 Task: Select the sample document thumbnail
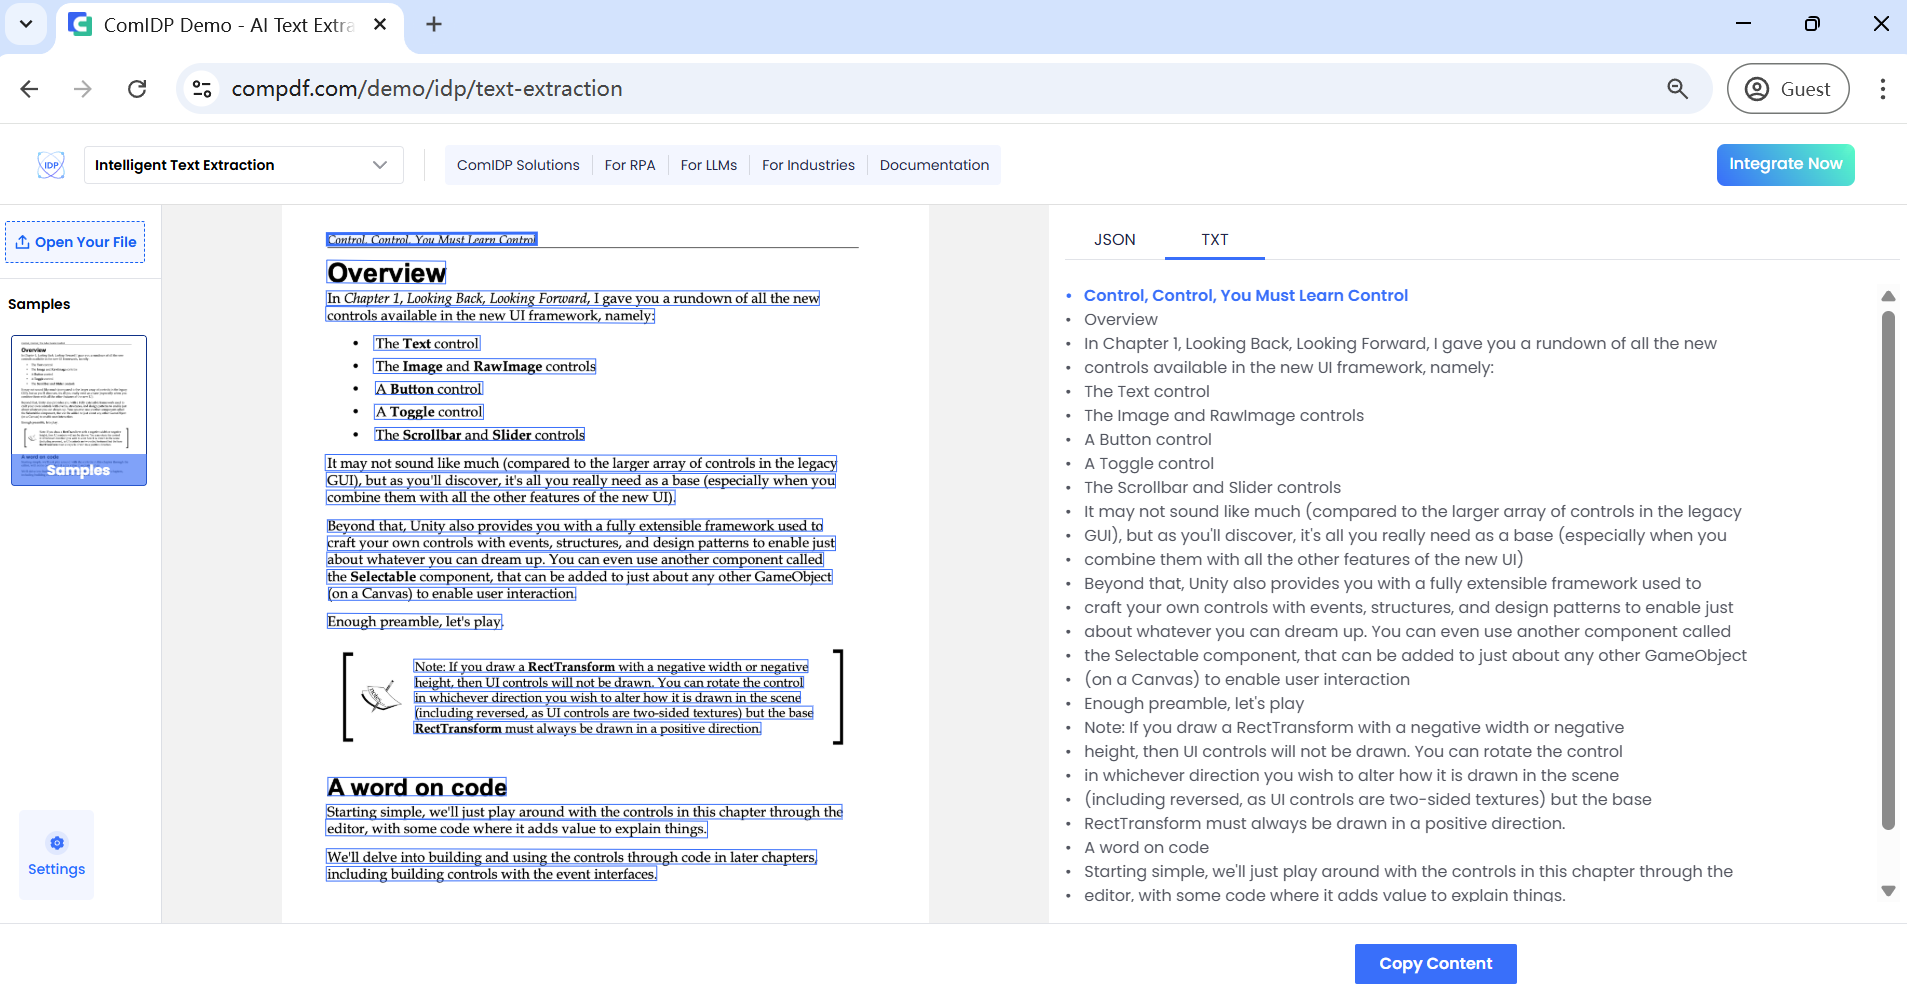(79, 410)
